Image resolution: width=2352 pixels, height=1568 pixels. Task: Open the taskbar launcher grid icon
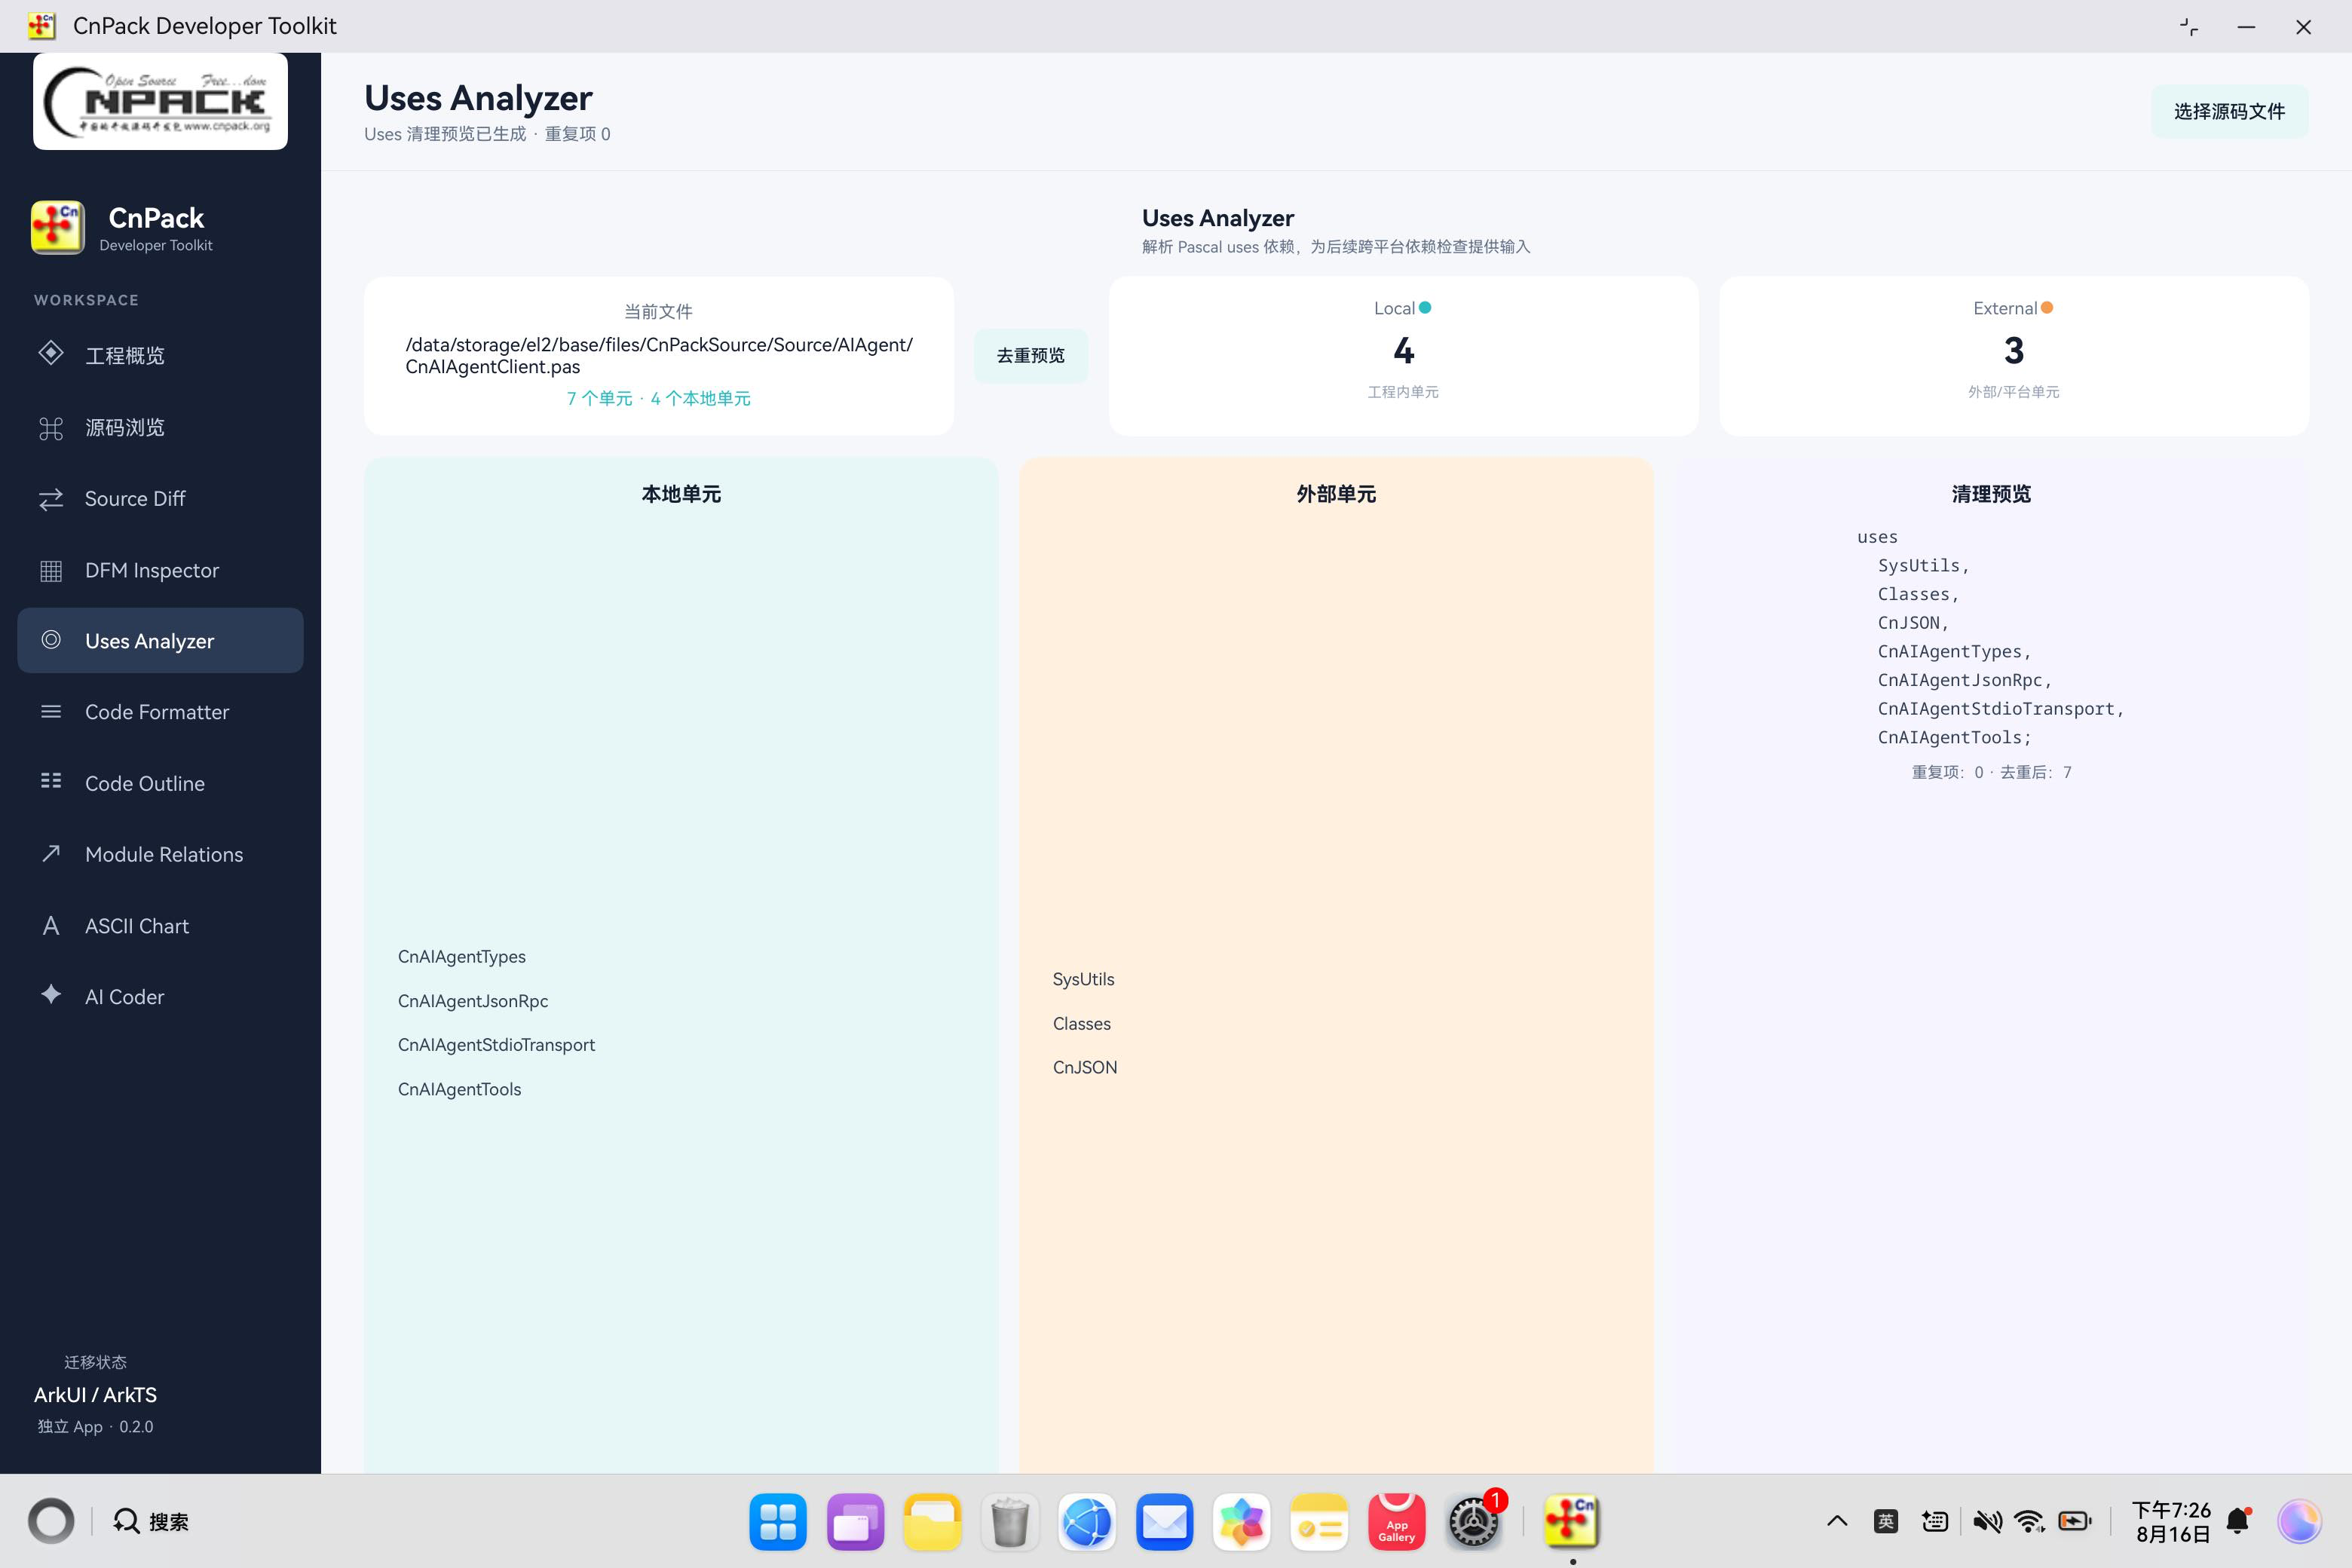coord(778,1521)
